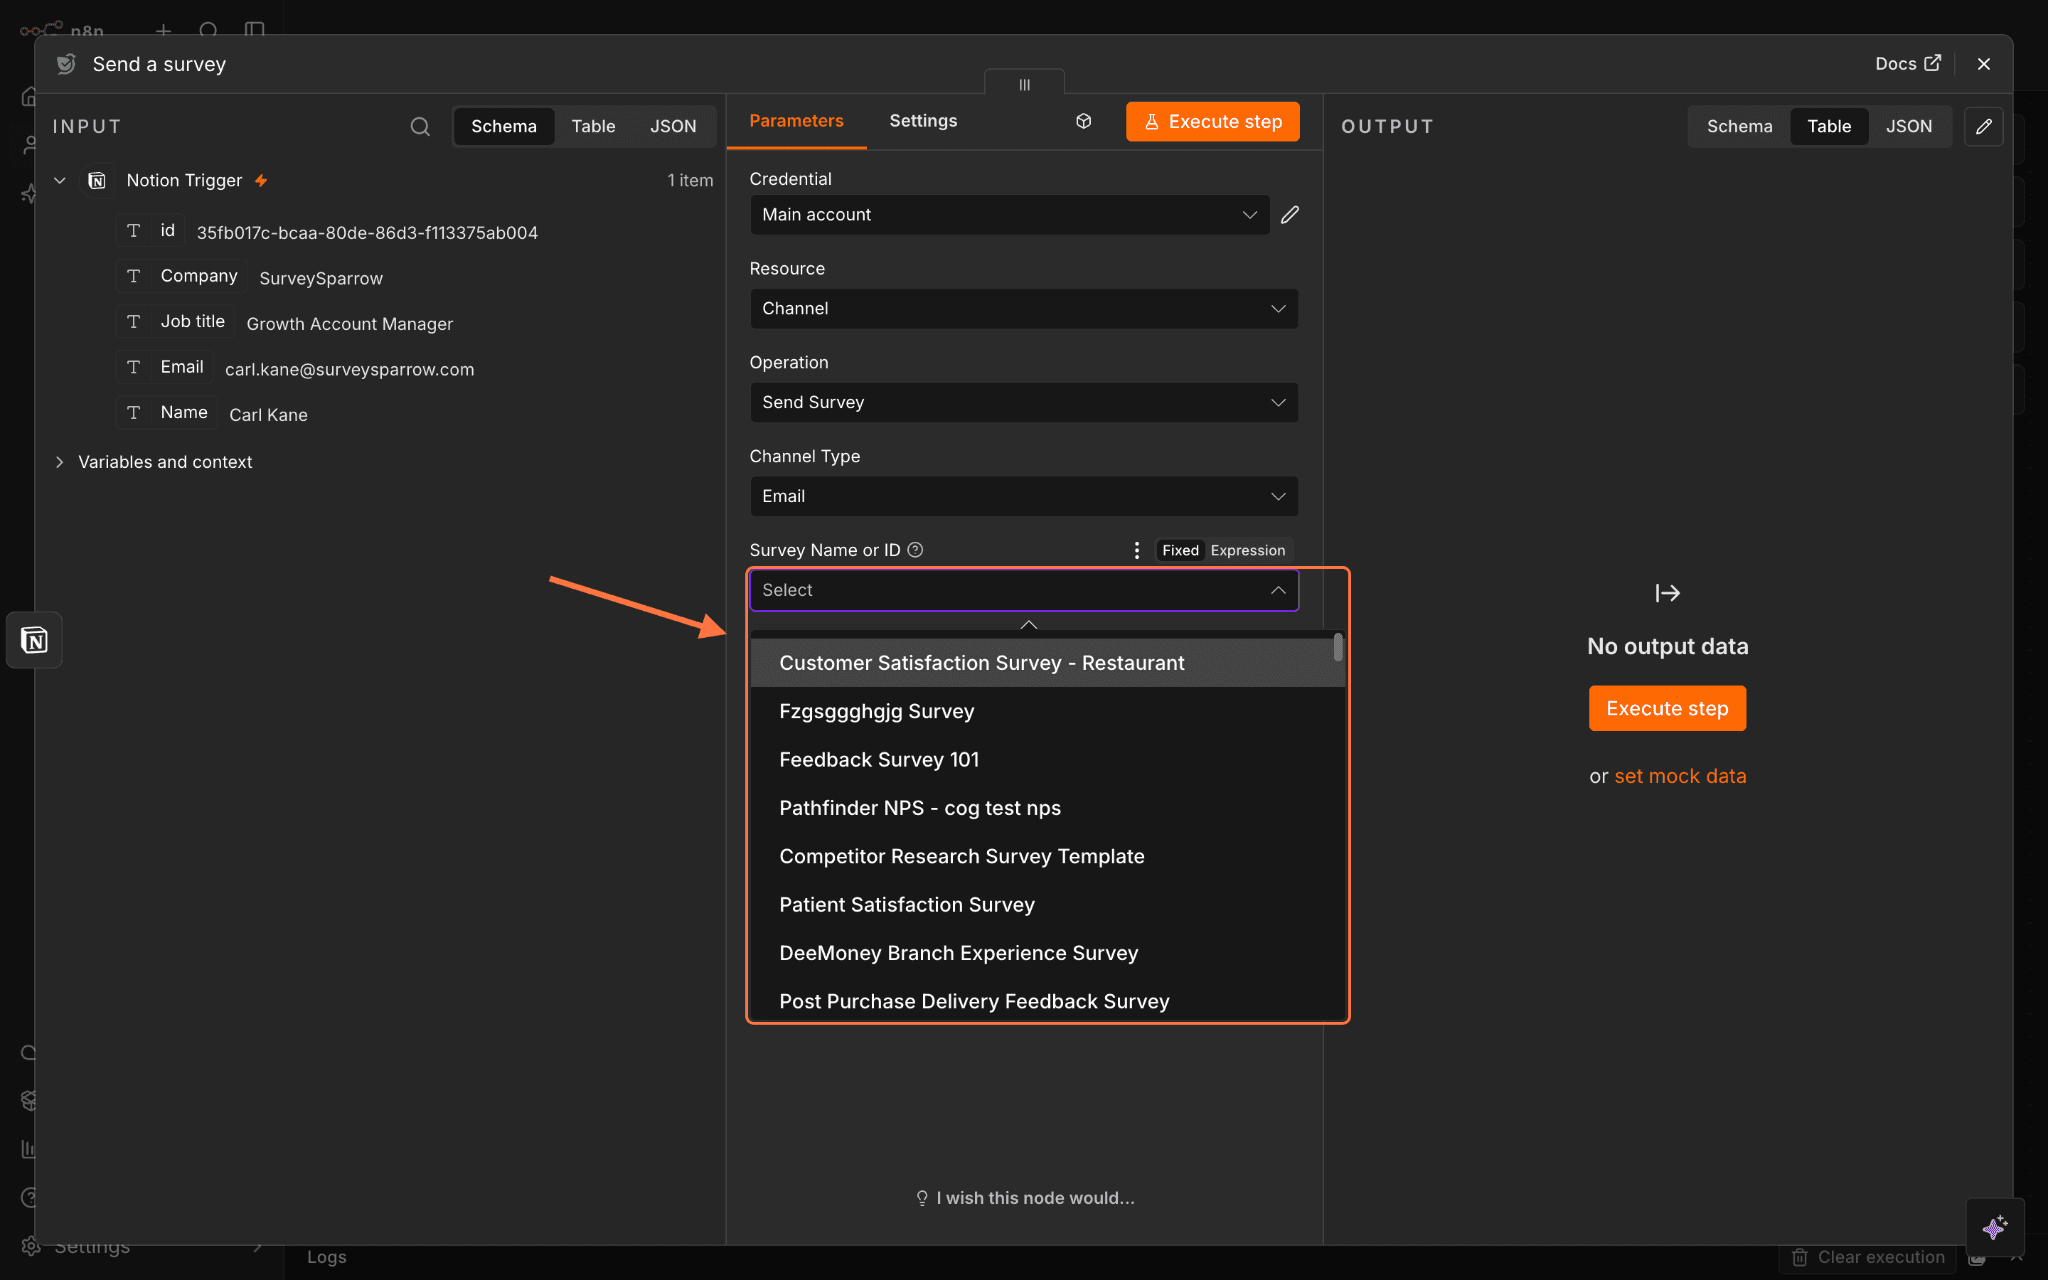Click the node cube icon beside Settings

point(1083,121)
